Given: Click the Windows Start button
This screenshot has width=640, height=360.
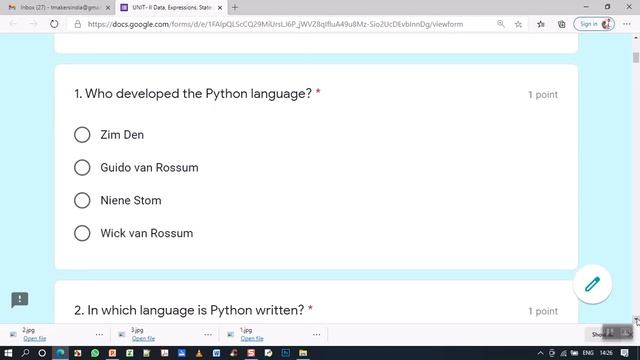Looking at the screenshot, I should point(8,353).
